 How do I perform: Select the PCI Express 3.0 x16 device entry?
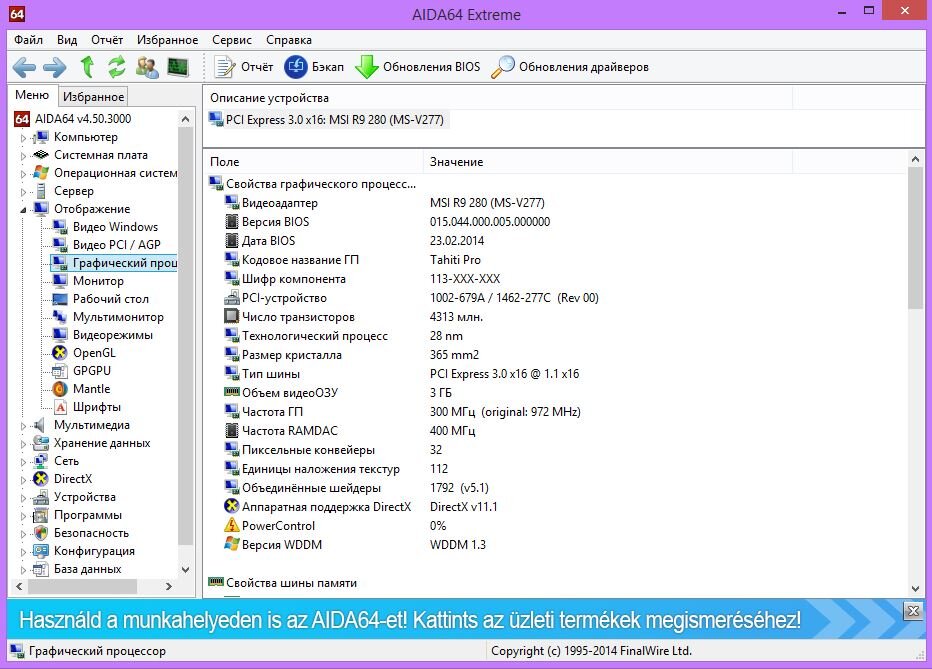pos(334,119)
